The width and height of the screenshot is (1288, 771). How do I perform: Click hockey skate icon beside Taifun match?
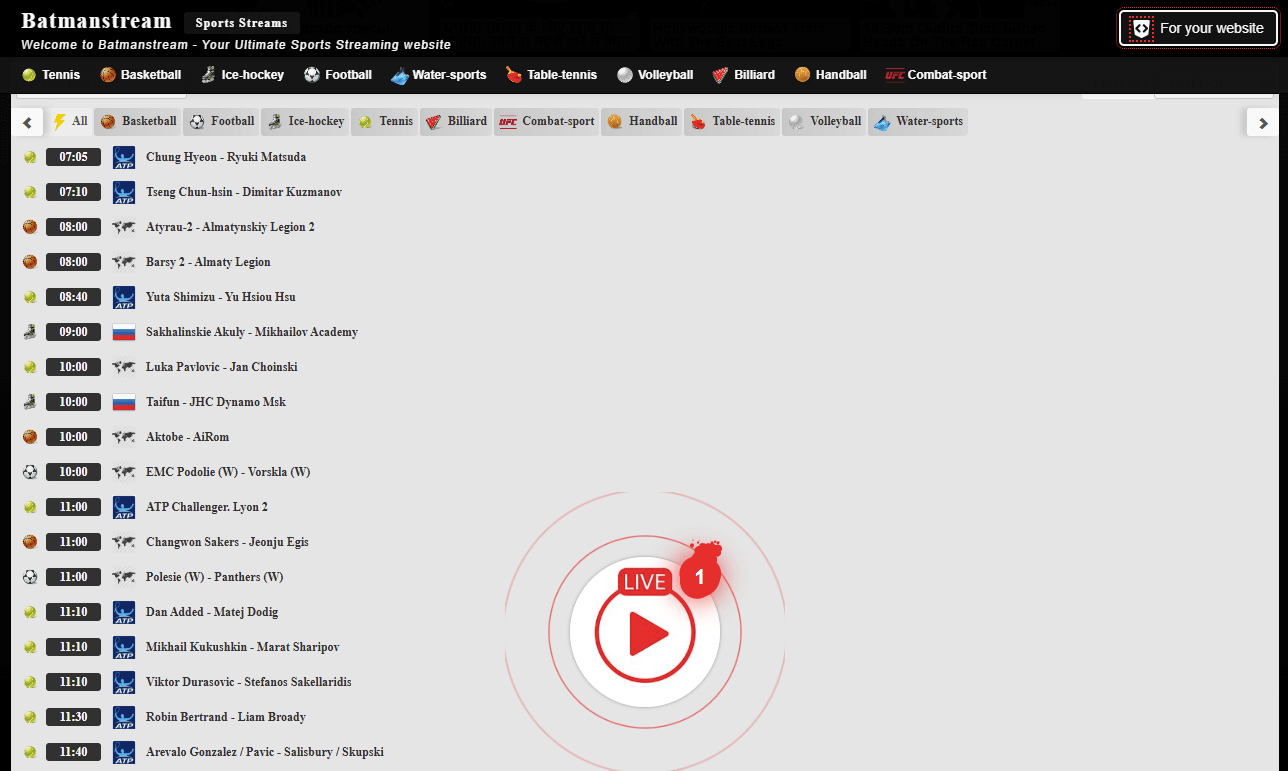click(30, 402)
